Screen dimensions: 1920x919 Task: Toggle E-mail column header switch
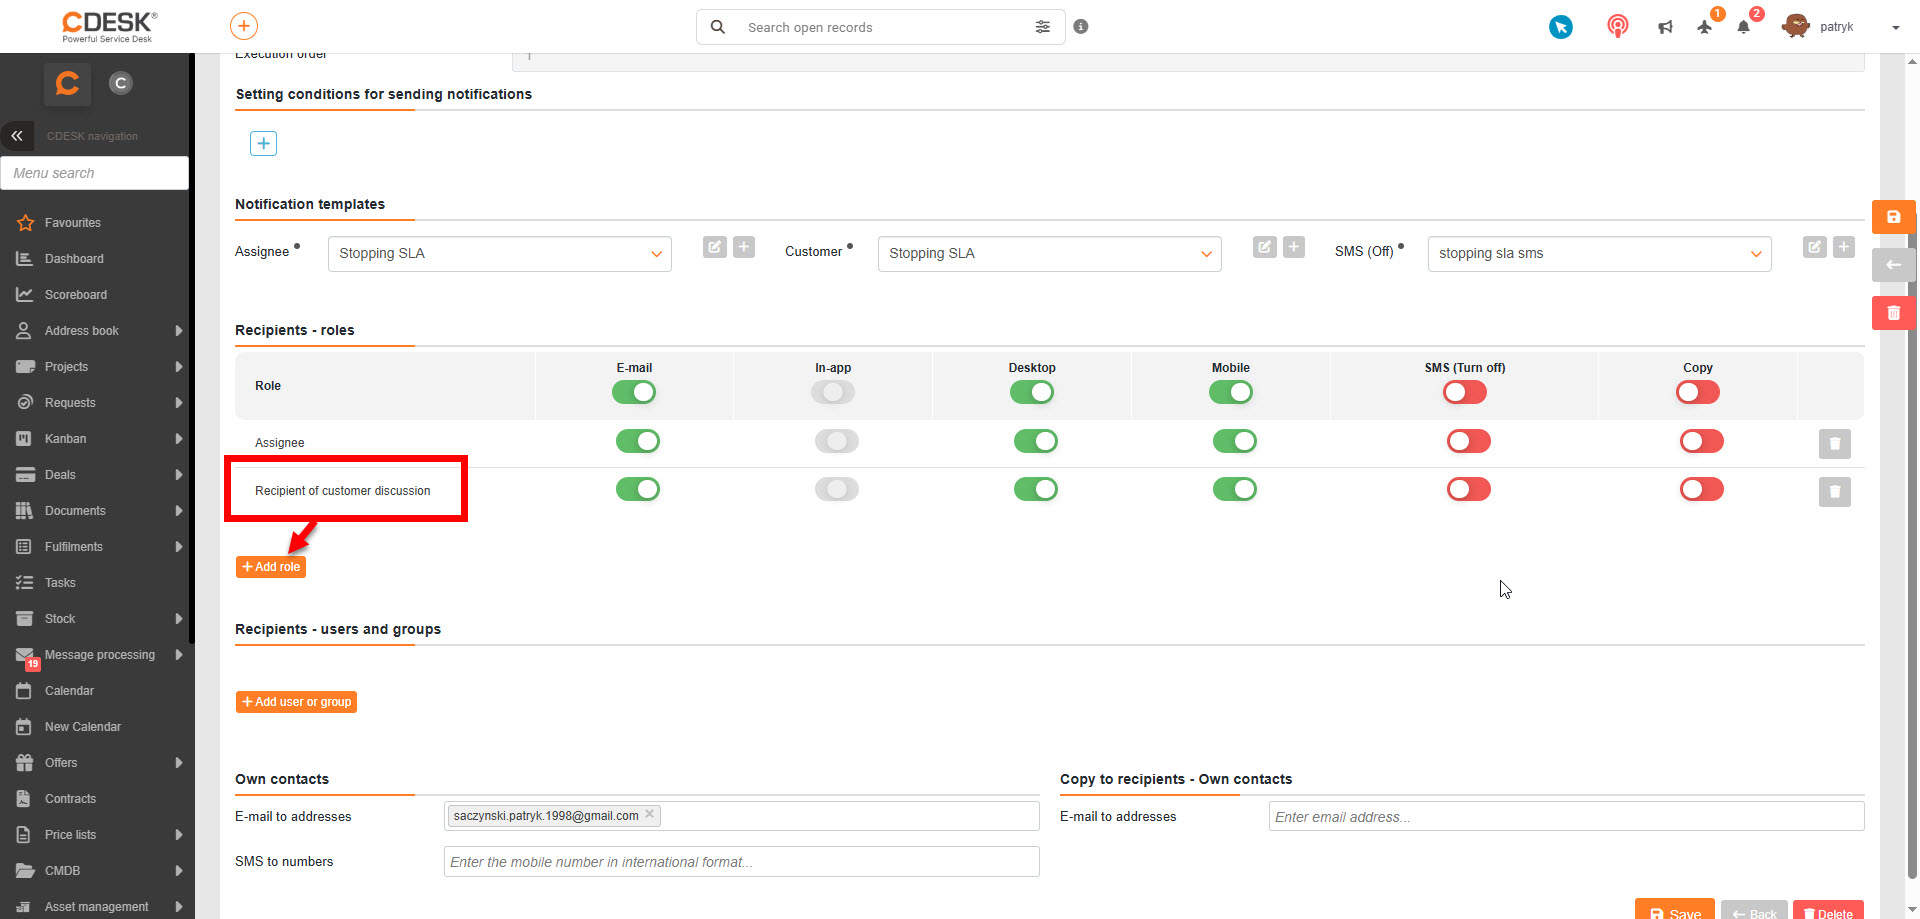634,392
